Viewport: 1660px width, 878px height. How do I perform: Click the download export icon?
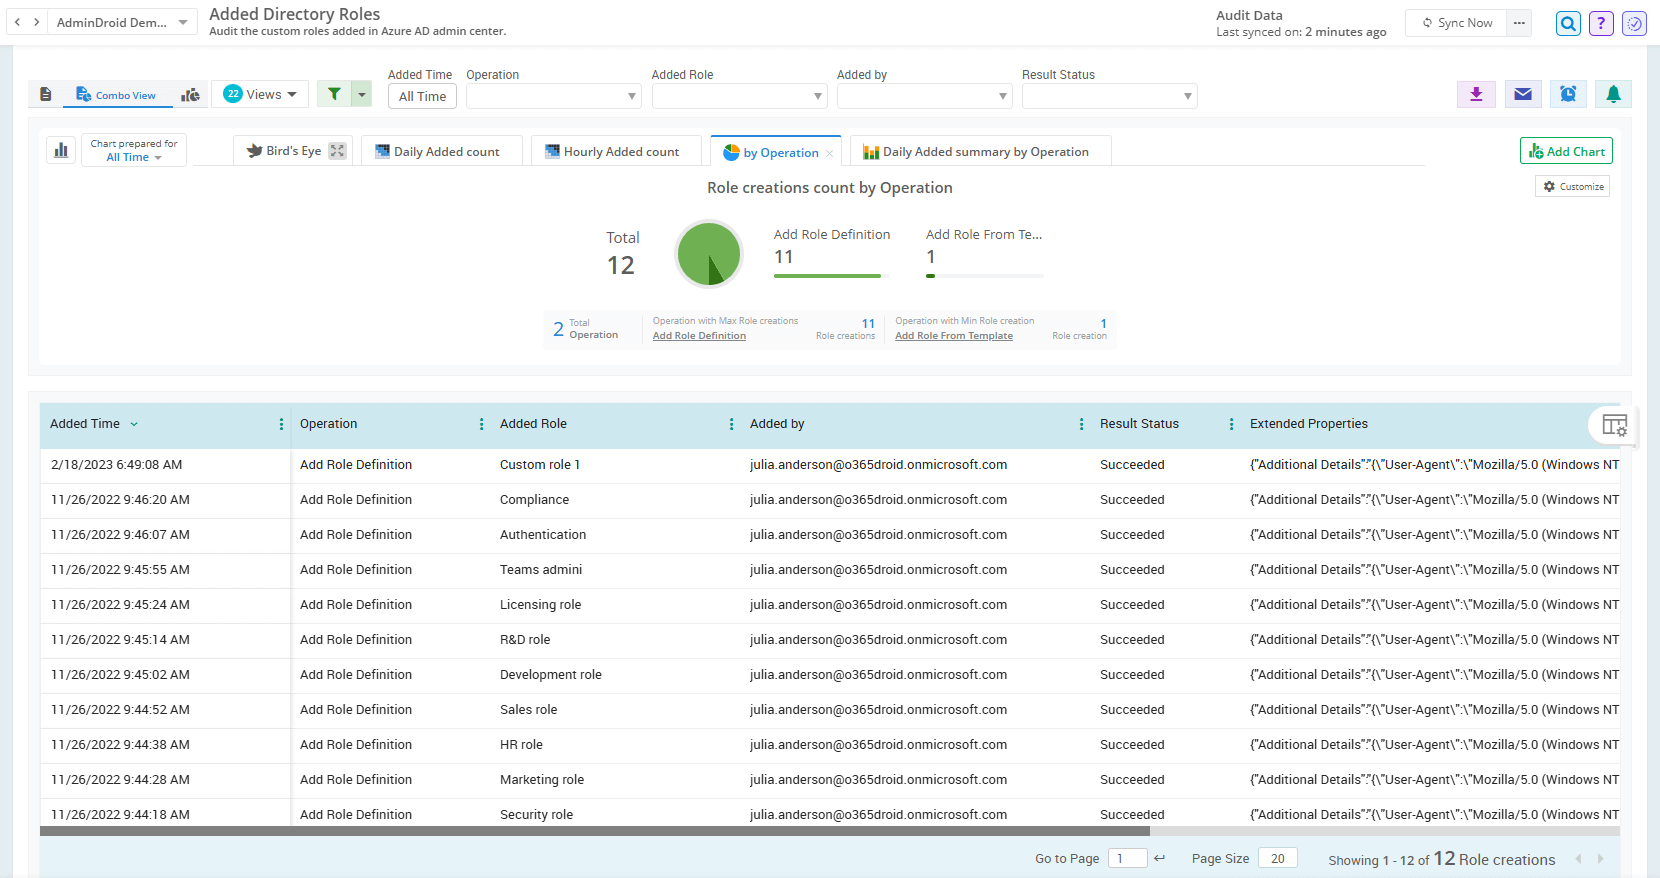1476,94
